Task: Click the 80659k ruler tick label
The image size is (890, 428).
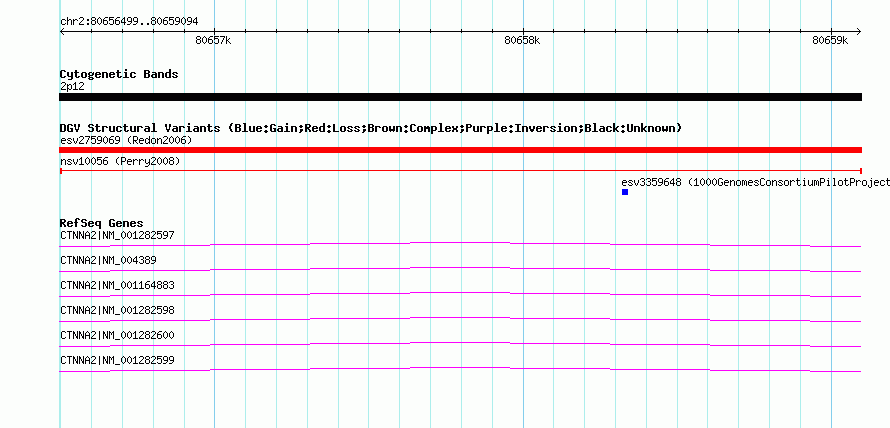Action: [x=830, y=40]
